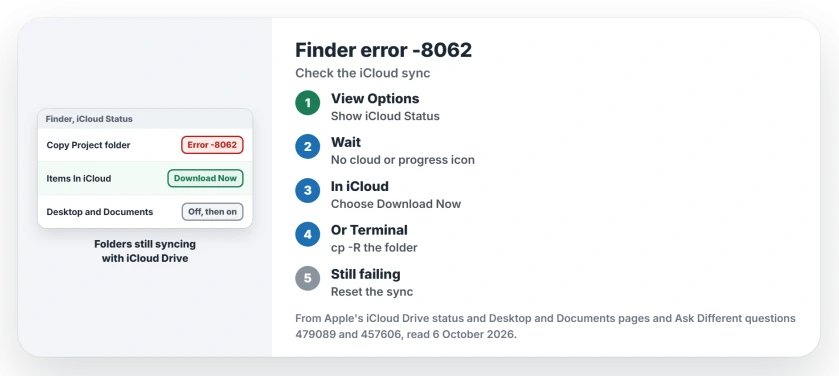Click the blue number 2 step circle
Screen dimensions: 839x376
(308, 147)
